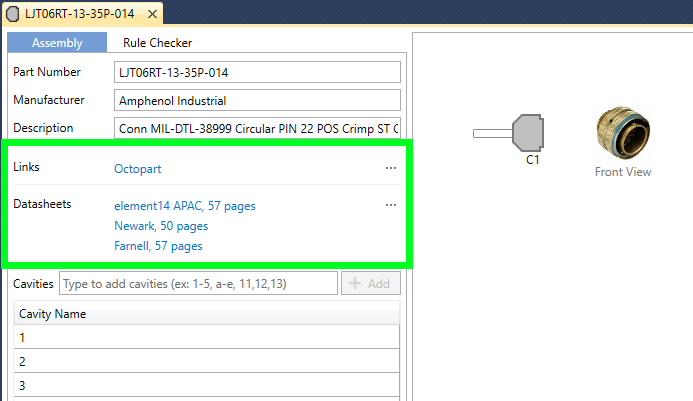Click the connector icon in the document tab

click(12, 14)
